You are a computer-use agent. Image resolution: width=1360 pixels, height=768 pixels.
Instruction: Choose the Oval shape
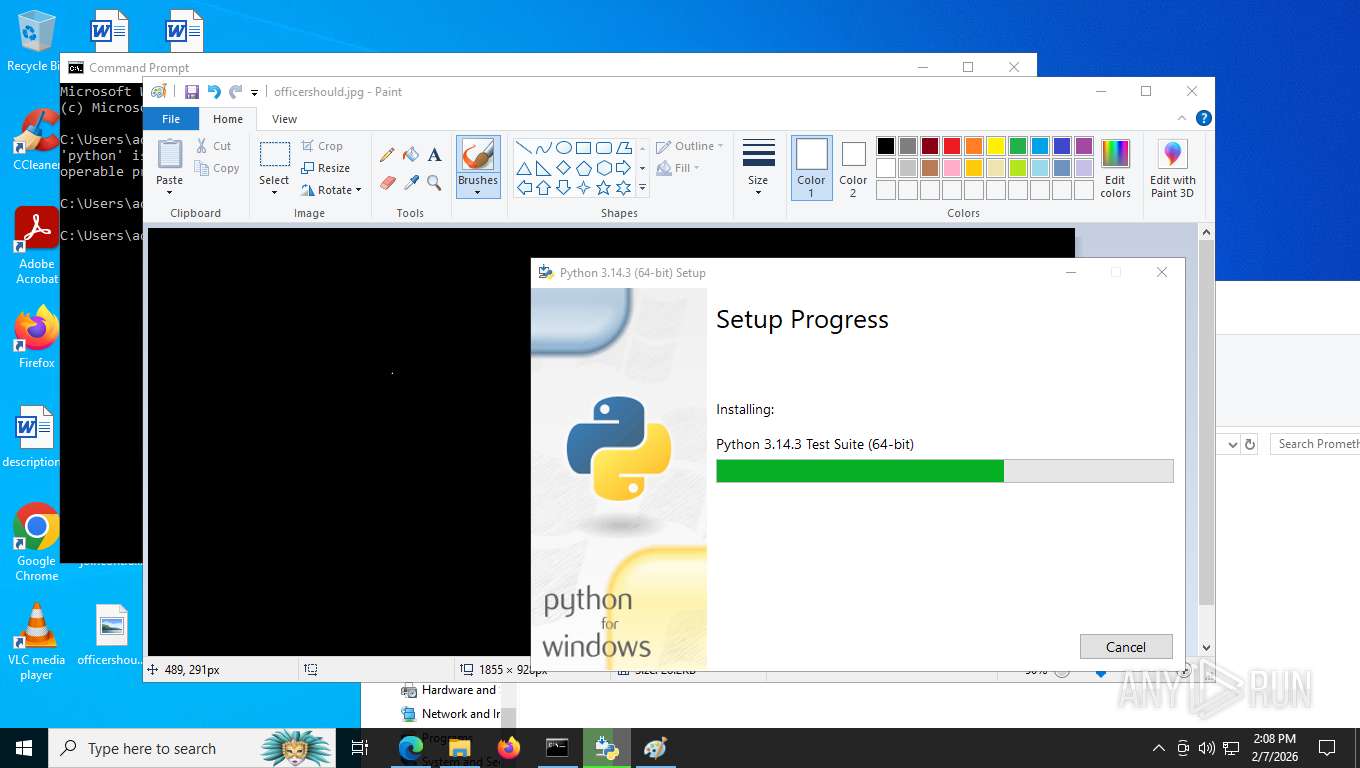click(563, 148)
